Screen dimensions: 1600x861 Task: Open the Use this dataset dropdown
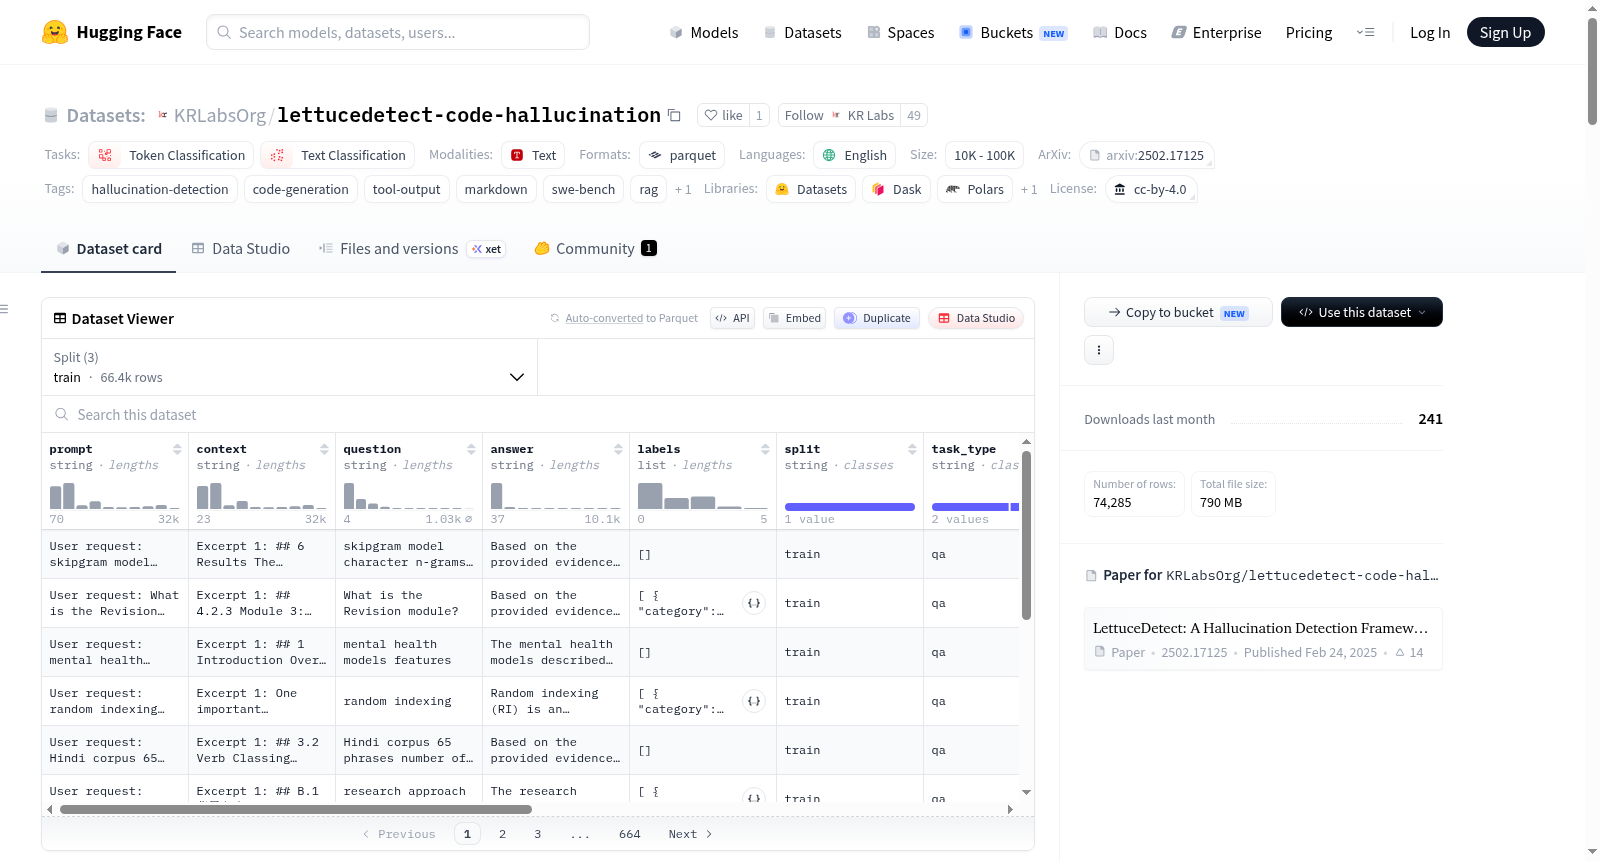pos(1362,312)
